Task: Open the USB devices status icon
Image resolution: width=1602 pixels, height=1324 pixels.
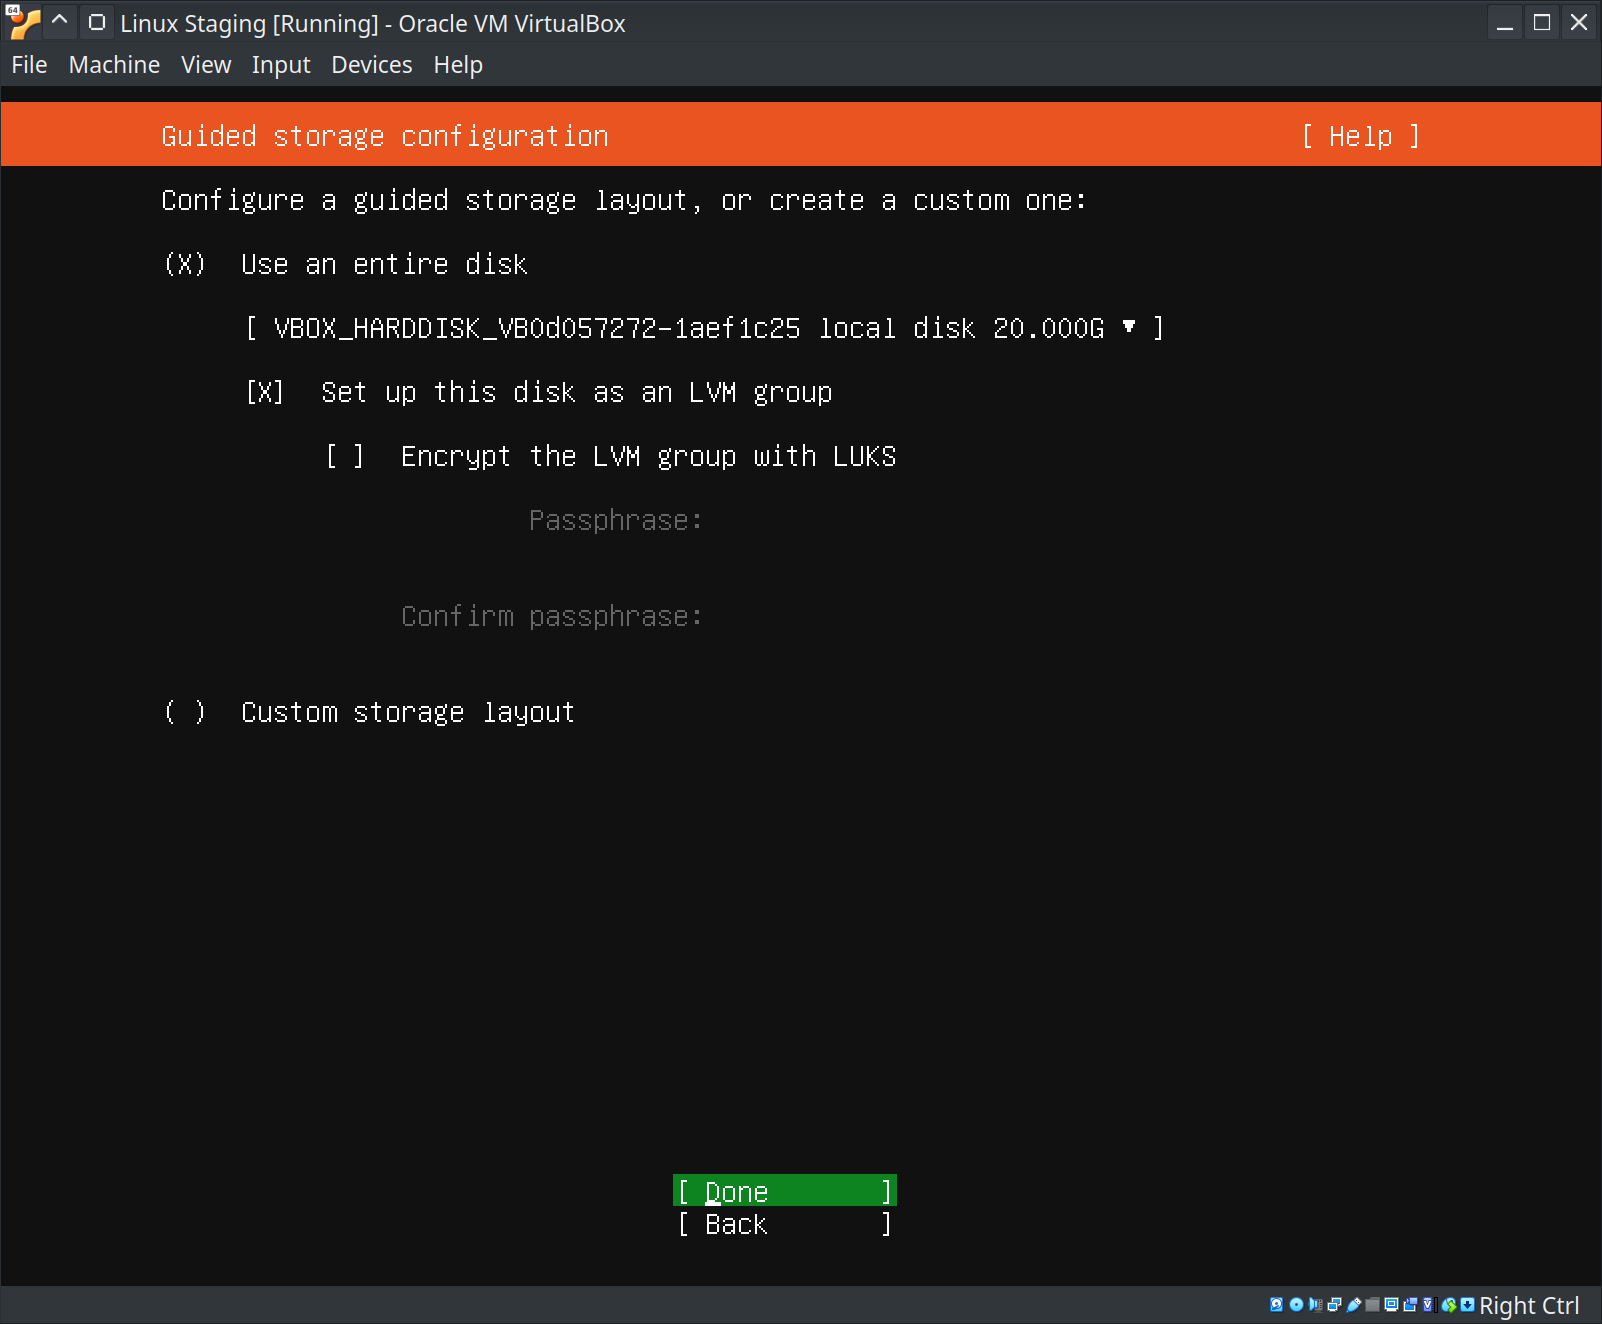Action: point(1354,1304)
